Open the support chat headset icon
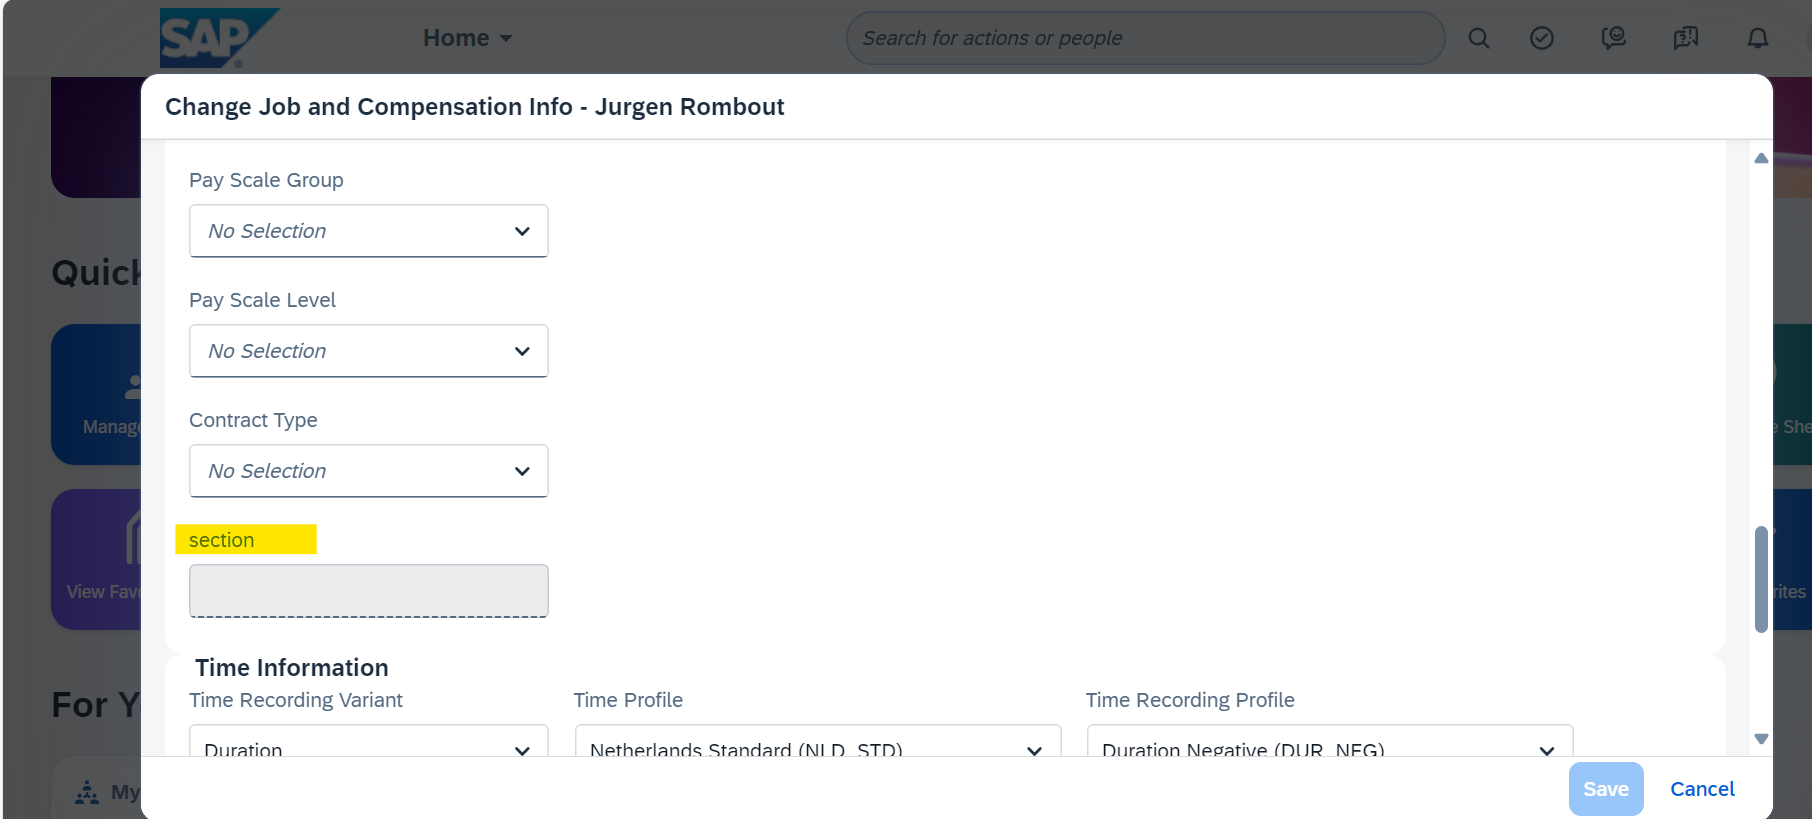 (1613, 38)
